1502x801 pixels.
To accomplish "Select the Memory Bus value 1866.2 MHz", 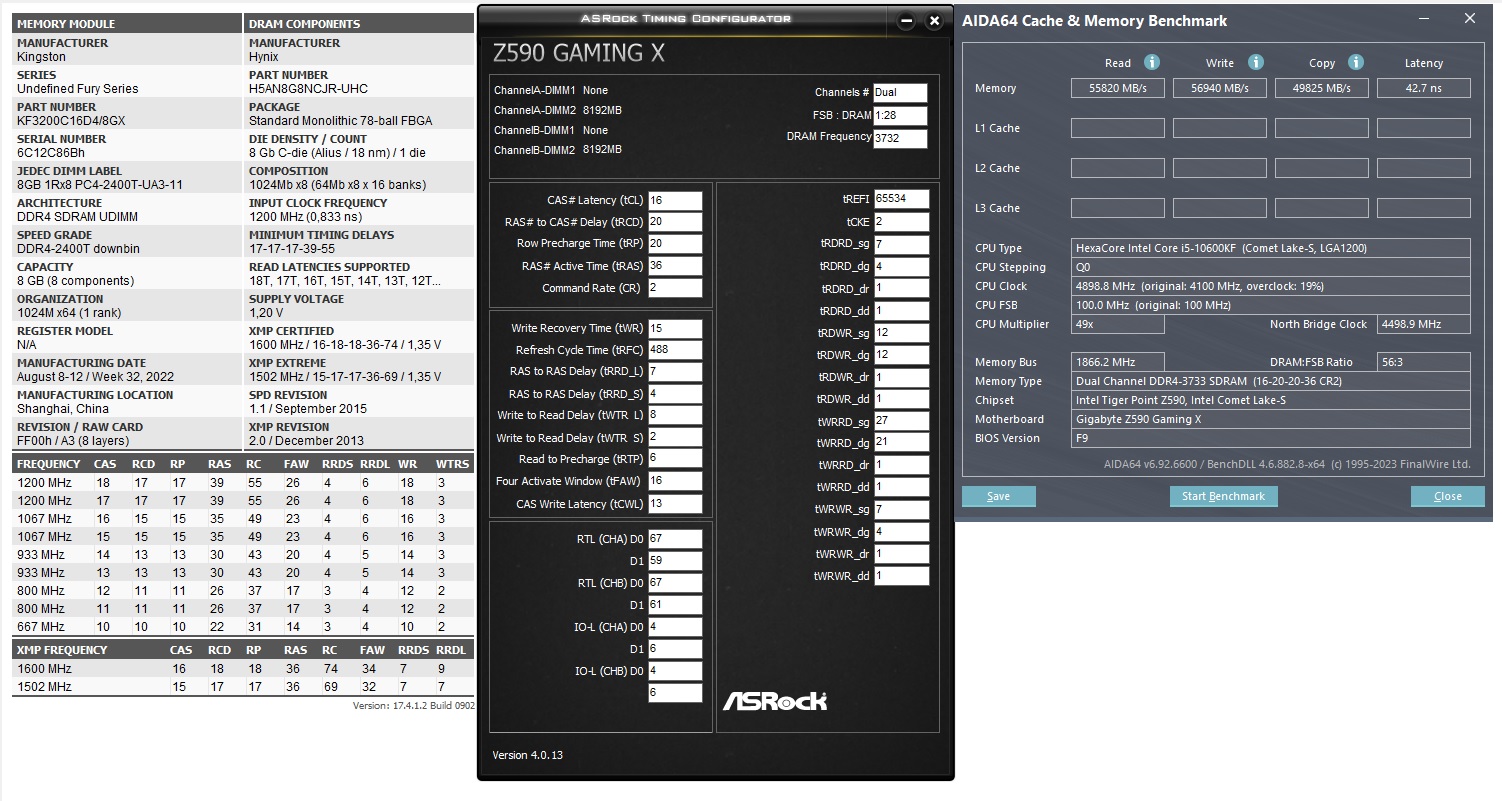I will pos(1117,362).
